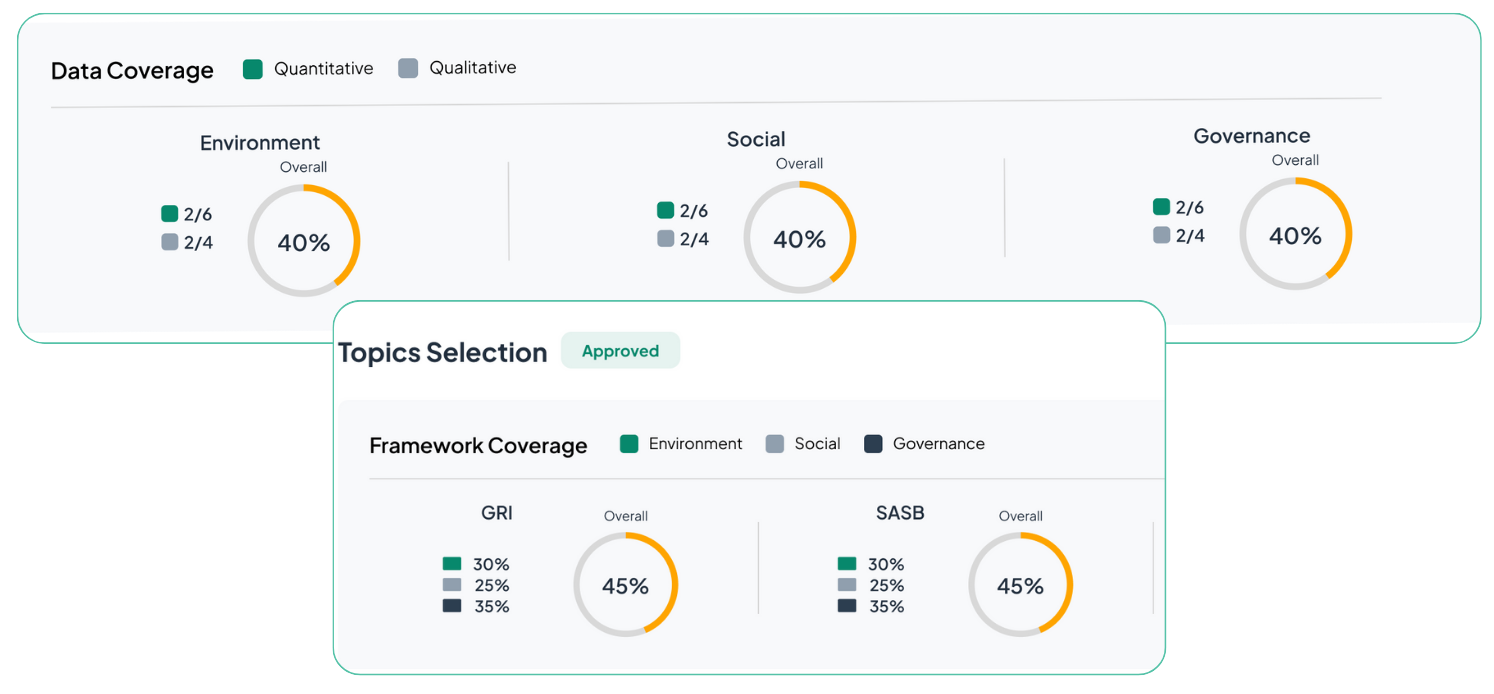Expand the Data Coverage panel
This screenshot has width=1494, height=694.
click(132, 70)
